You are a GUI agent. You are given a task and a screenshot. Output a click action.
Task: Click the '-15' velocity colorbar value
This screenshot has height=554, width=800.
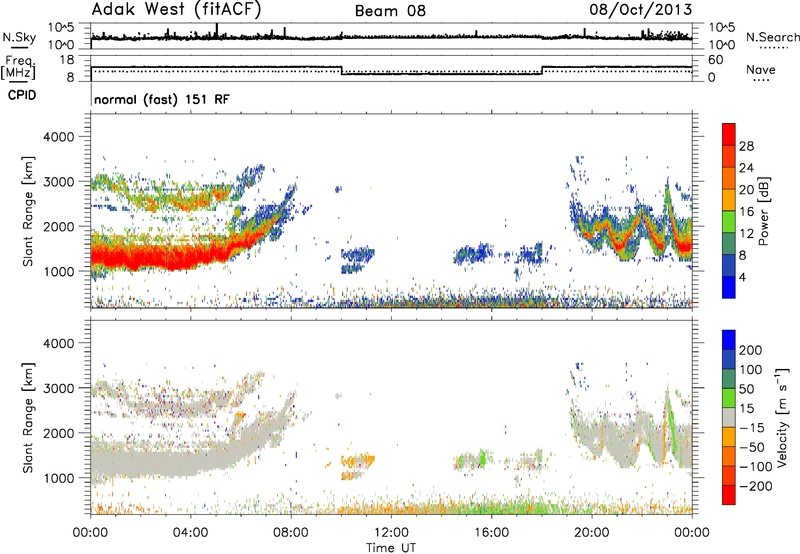(x=752, y=427)
